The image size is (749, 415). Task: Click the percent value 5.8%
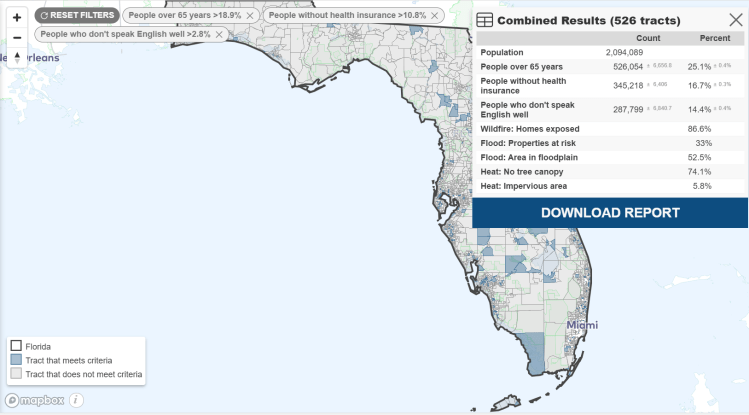[x=702, y=186]
